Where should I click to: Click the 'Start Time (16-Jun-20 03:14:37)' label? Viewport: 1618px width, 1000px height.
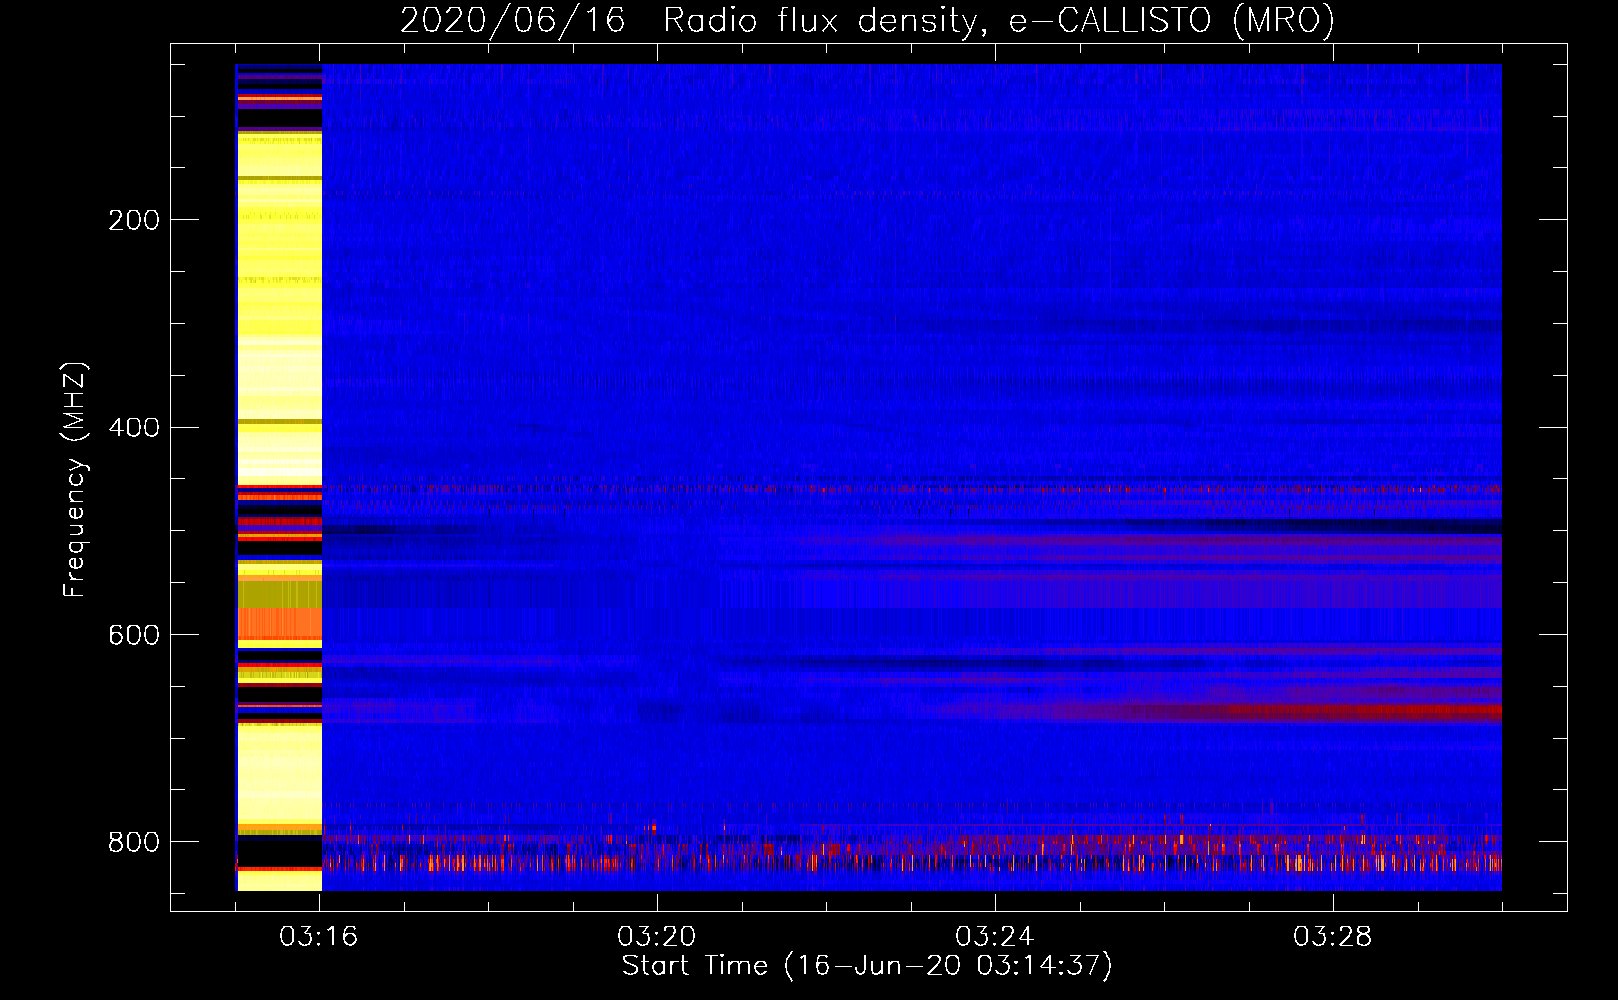[x=867, y=966]
